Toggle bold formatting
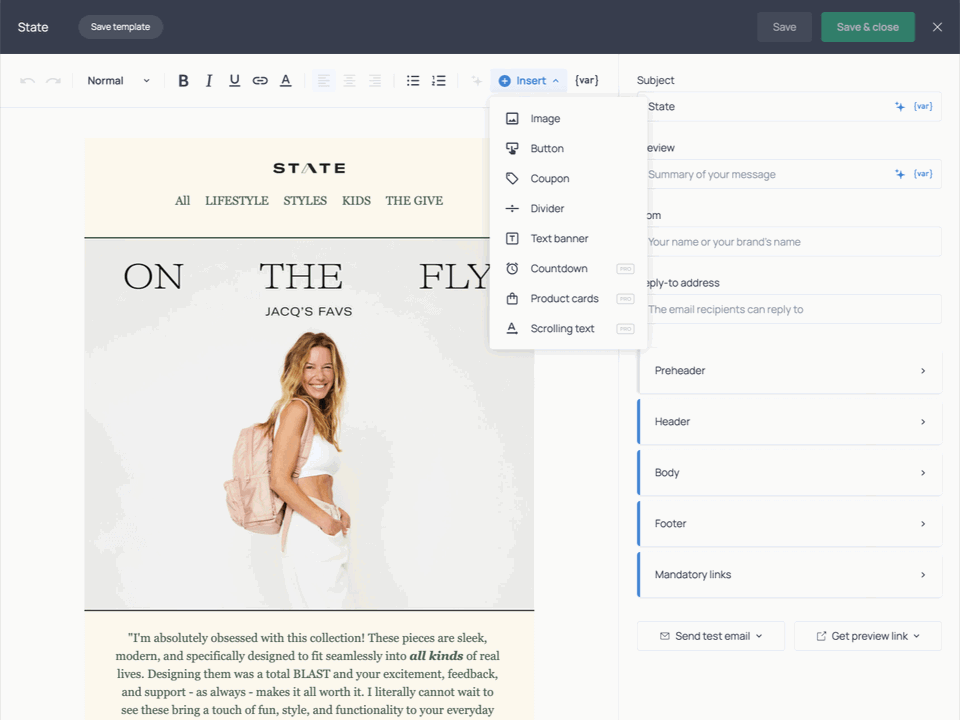960x720 pixels. pos(183,80)
